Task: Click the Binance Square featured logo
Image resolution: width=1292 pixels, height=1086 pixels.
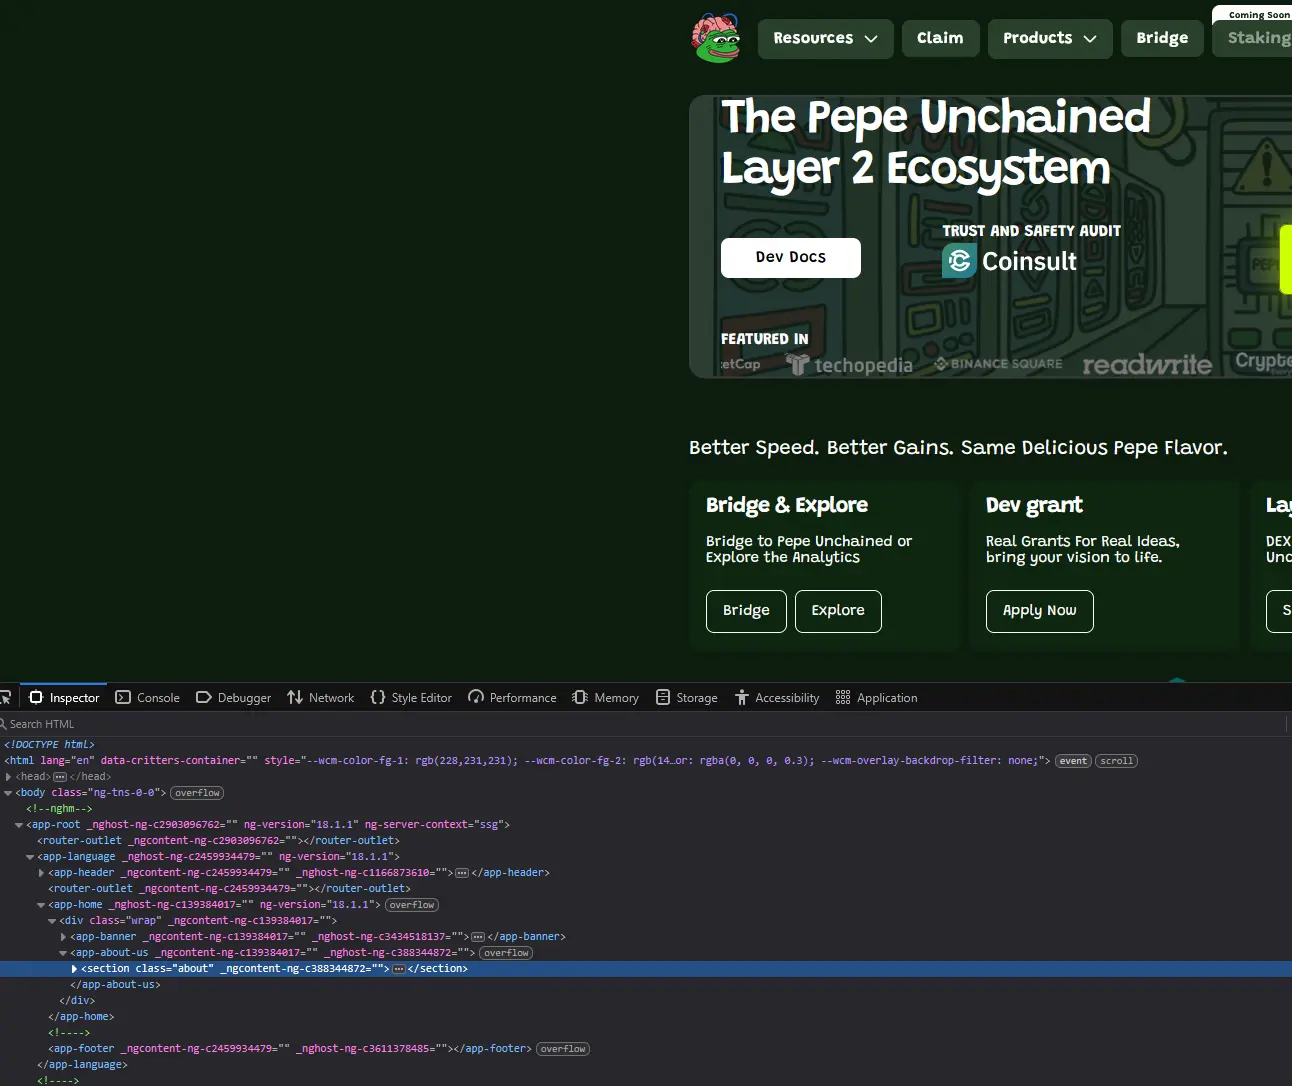Action: pos(998,364)
